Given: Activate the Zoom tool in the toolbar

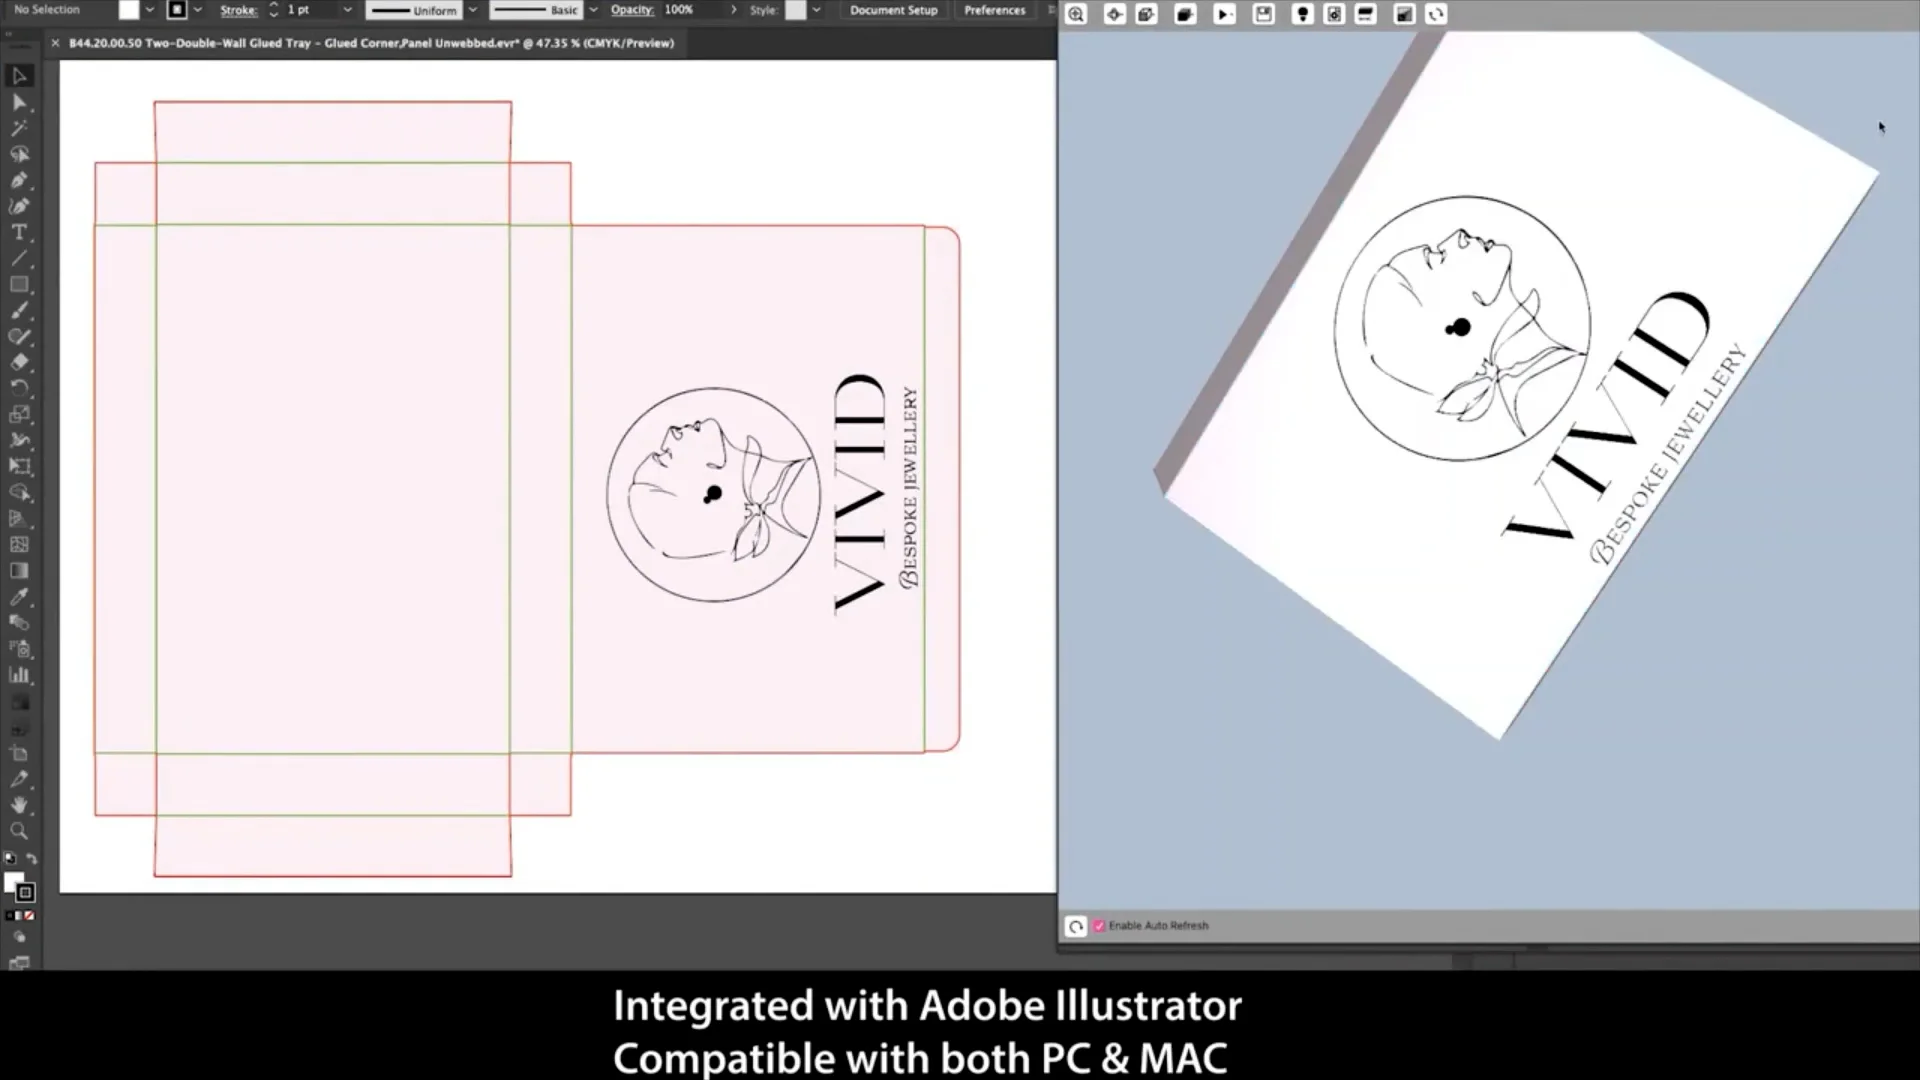Looking at the screenshot, I should (x=19, y=831).
